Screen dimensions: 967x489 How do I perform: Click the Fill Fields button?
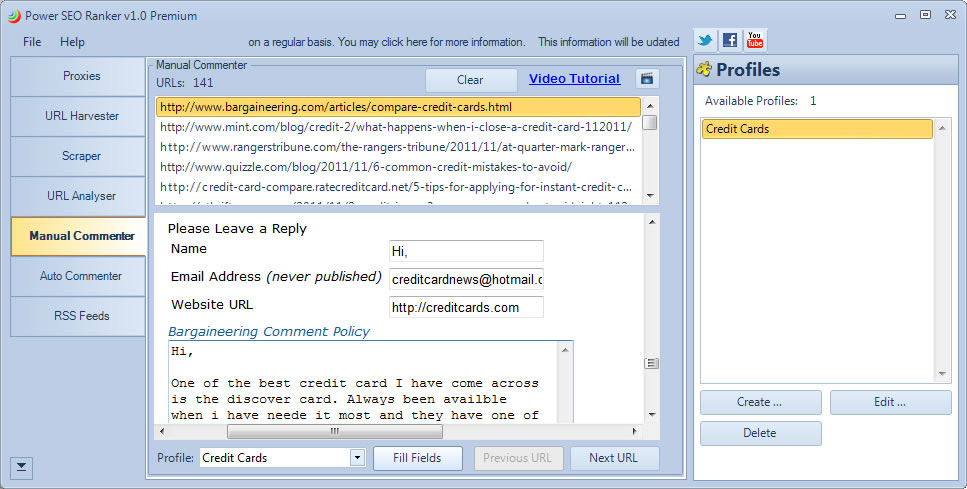(x=418, y=458)
